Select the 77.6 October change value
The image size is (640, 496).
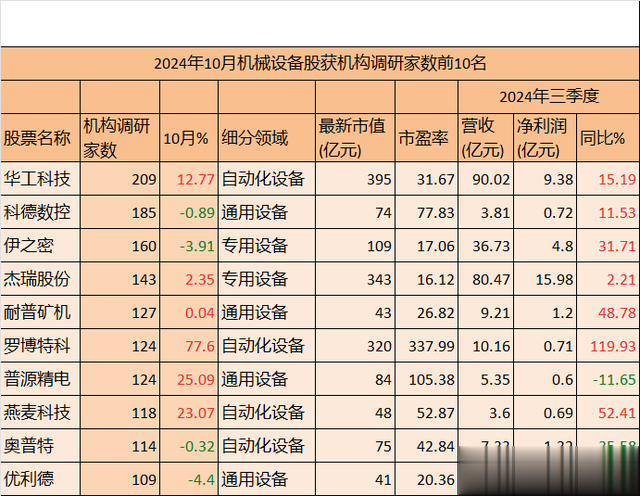[x=189, y=346]
